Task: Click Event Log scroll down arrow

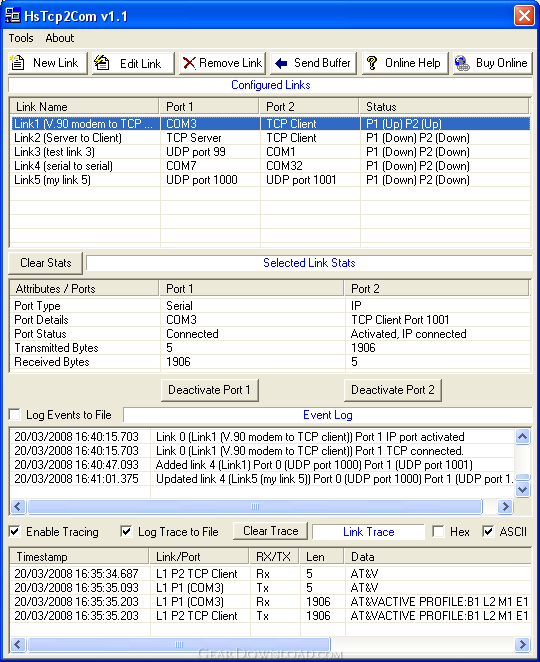Action: click(523, 490)
